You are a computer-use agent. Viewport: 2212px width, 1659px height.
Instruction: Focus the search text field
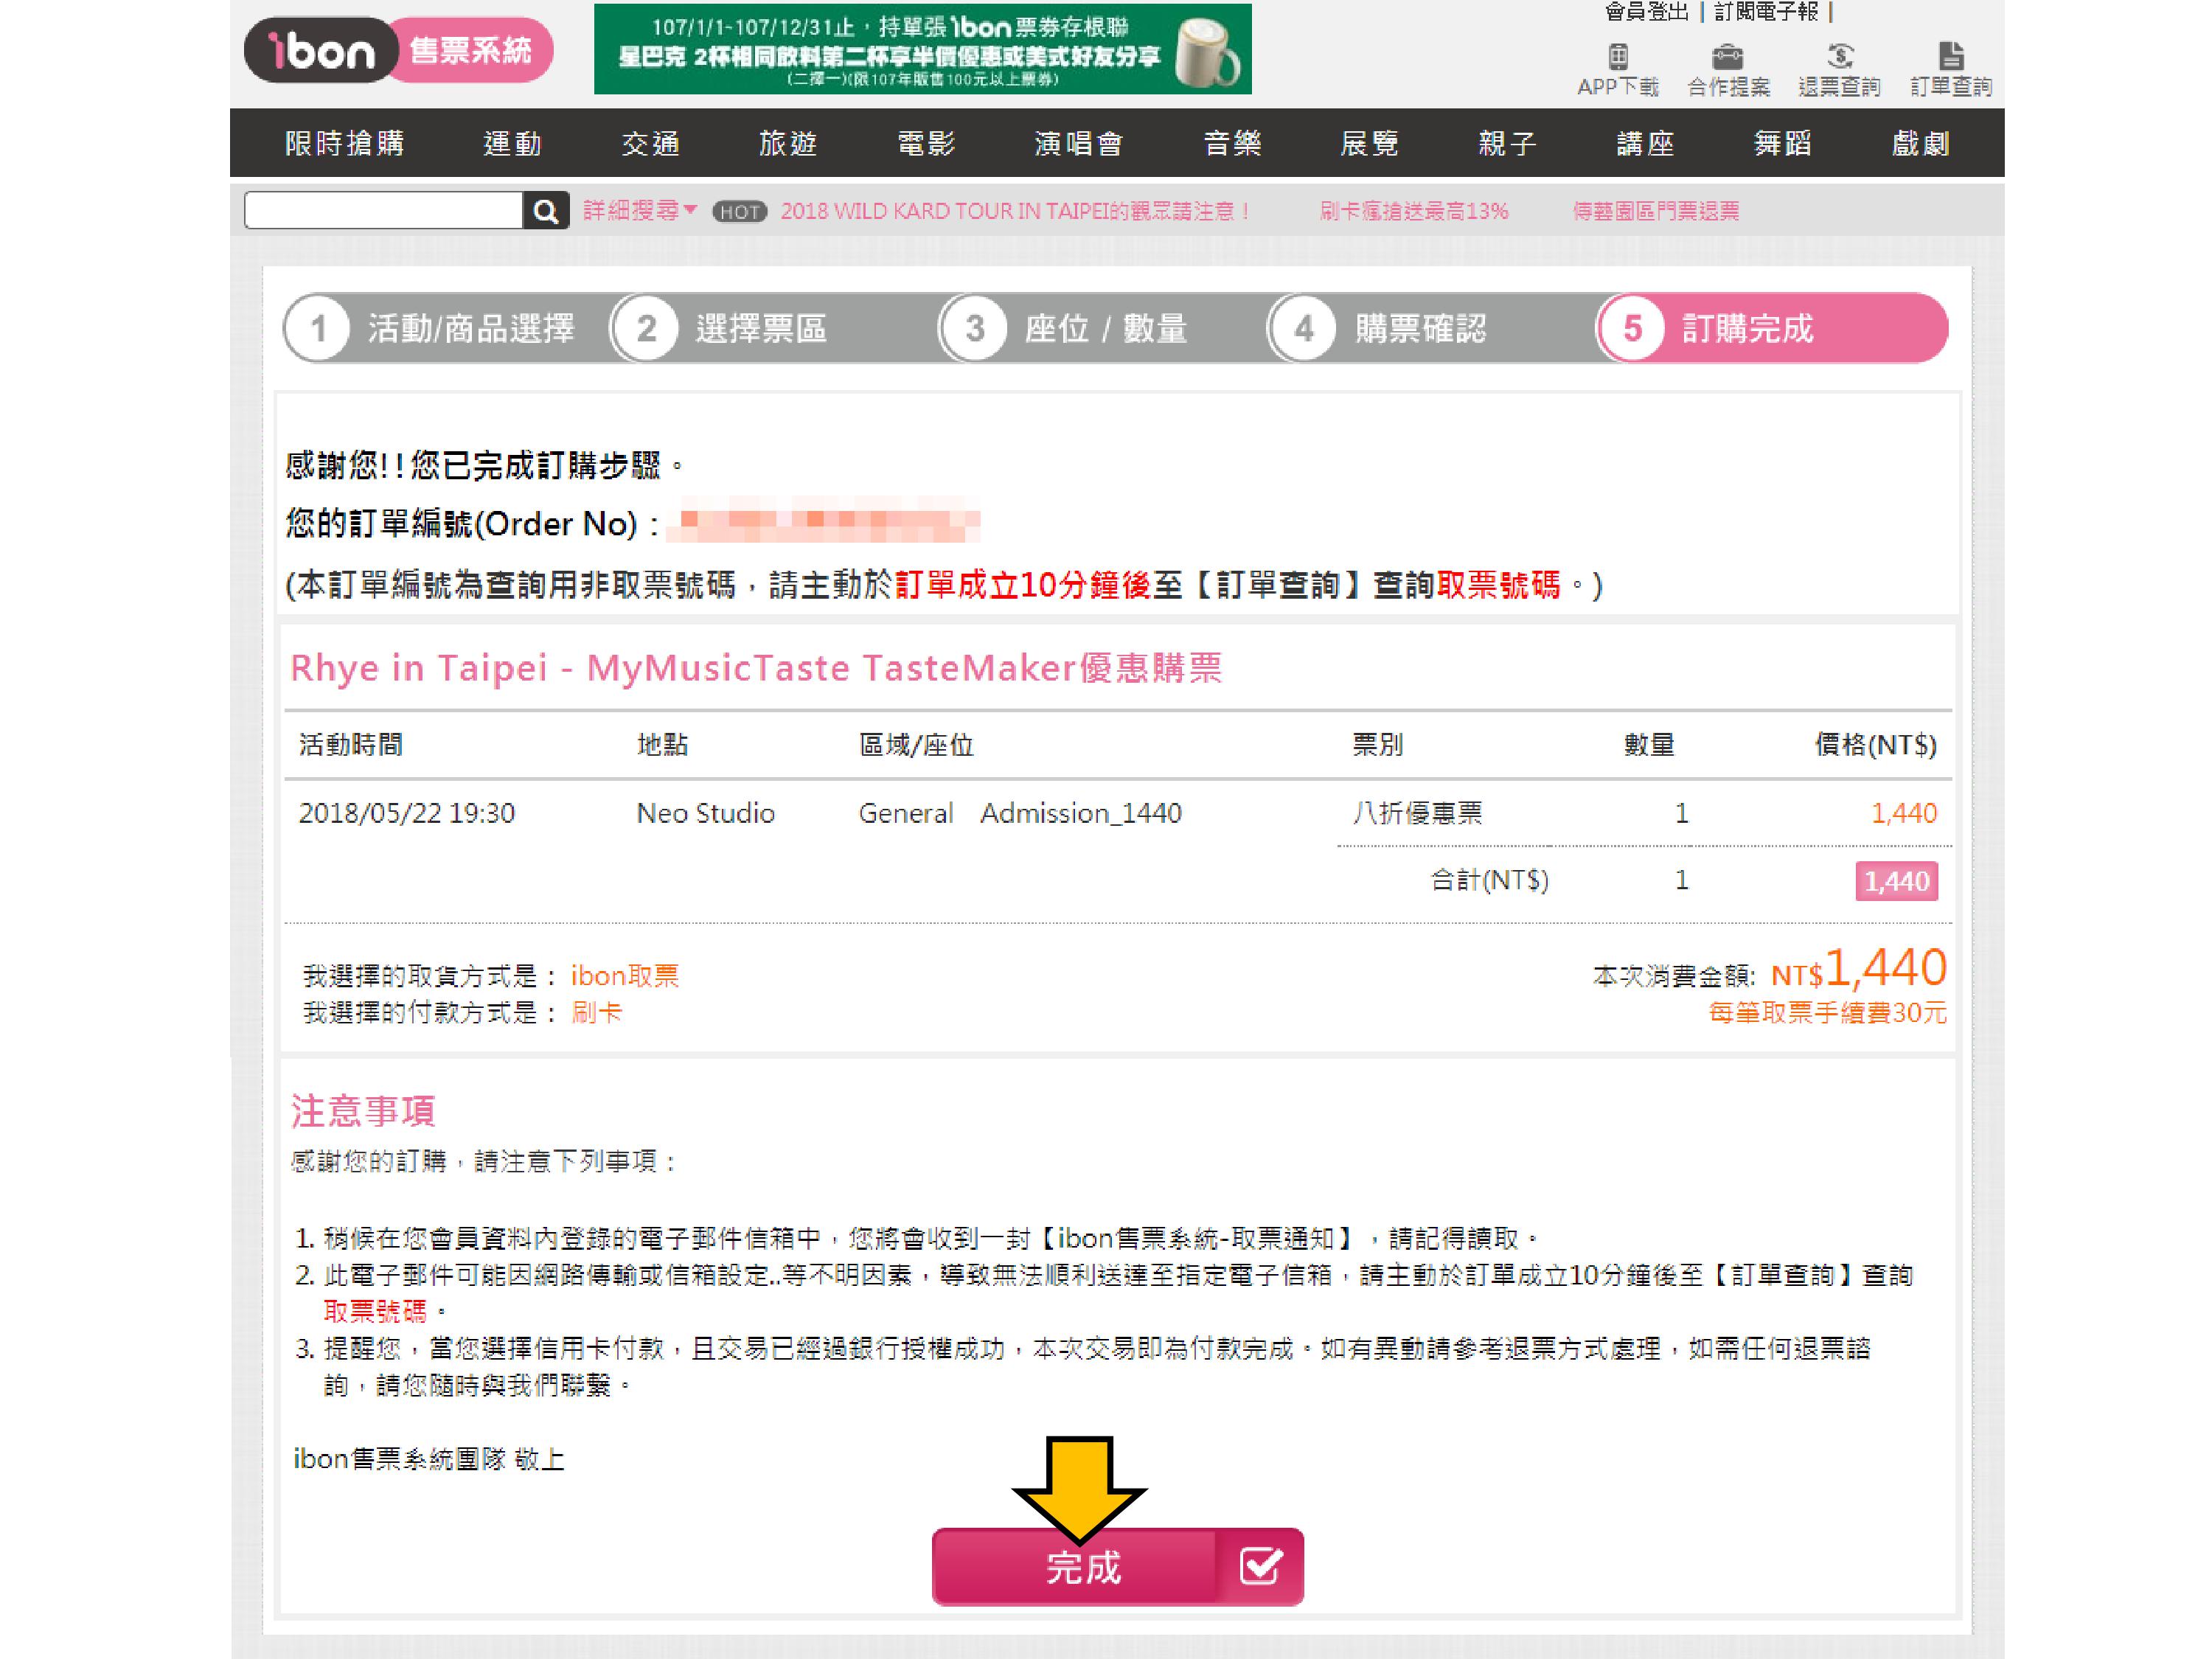pyautogui.click(x=384, y=211)
